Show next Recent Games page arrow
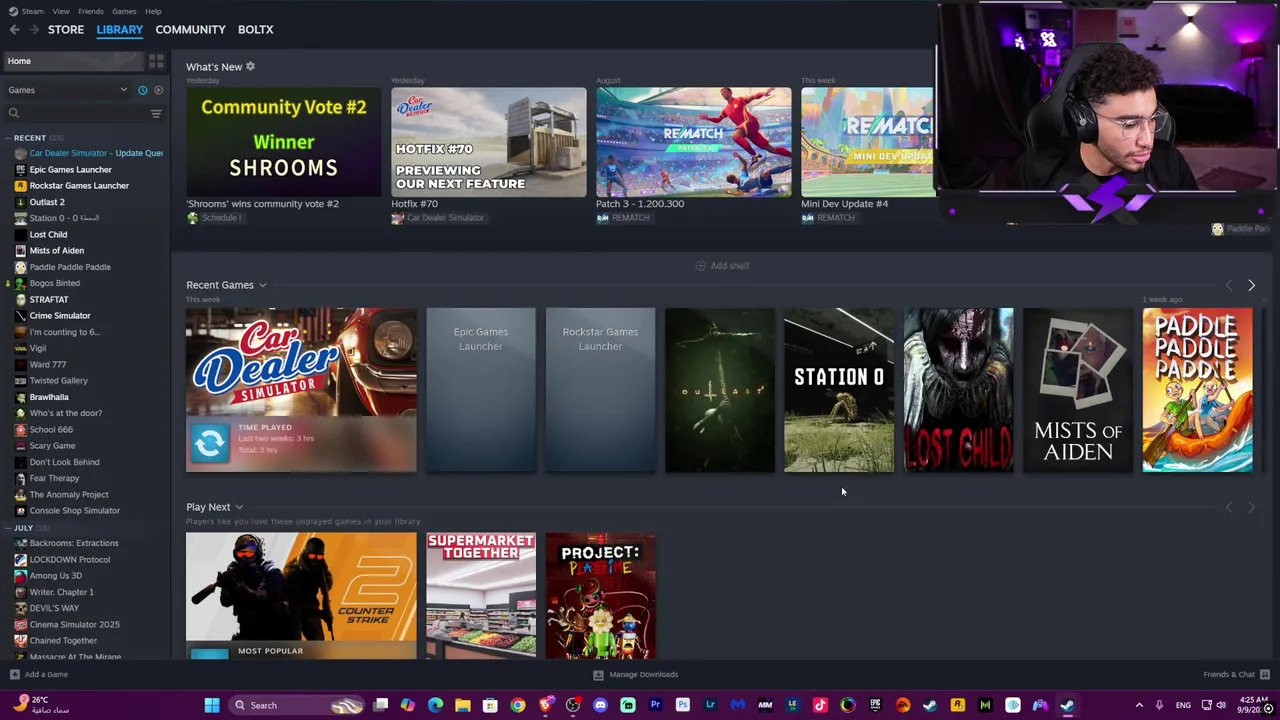 [1251, 286]
